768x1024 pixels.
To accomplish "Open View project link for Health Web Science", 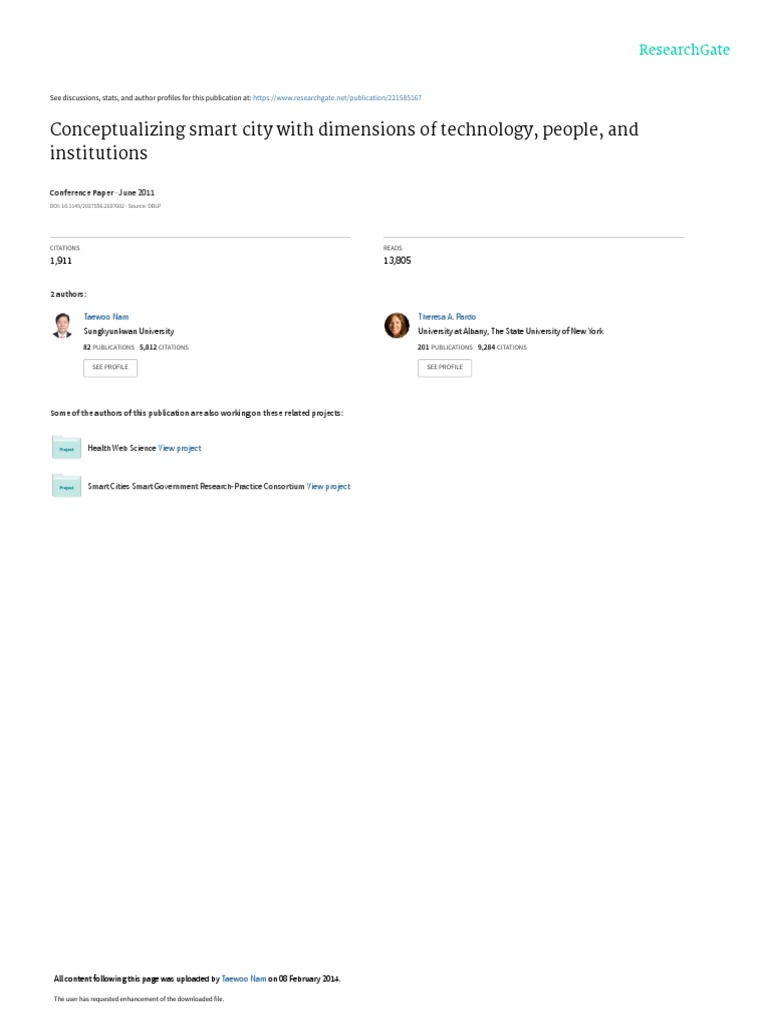I will [180, 448].
